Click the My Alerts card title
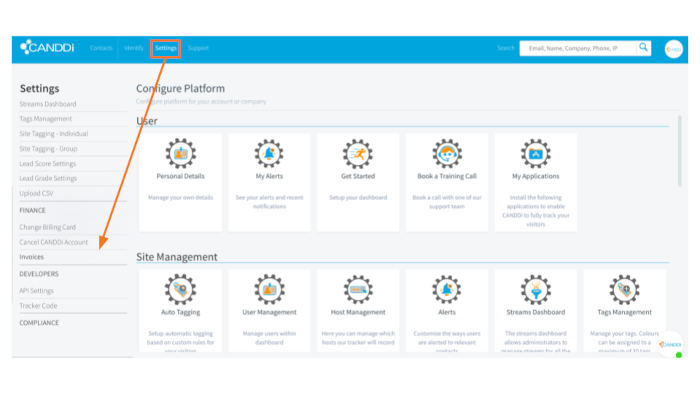The image size is (700, 394). pos(269,176)
